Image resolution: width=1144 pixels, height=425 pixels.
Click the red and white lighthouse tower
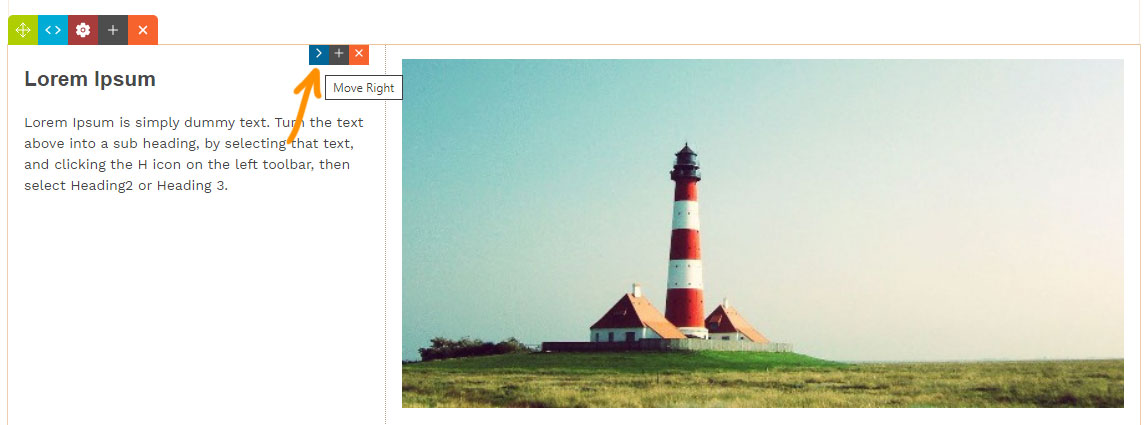(x=685, y=241)
